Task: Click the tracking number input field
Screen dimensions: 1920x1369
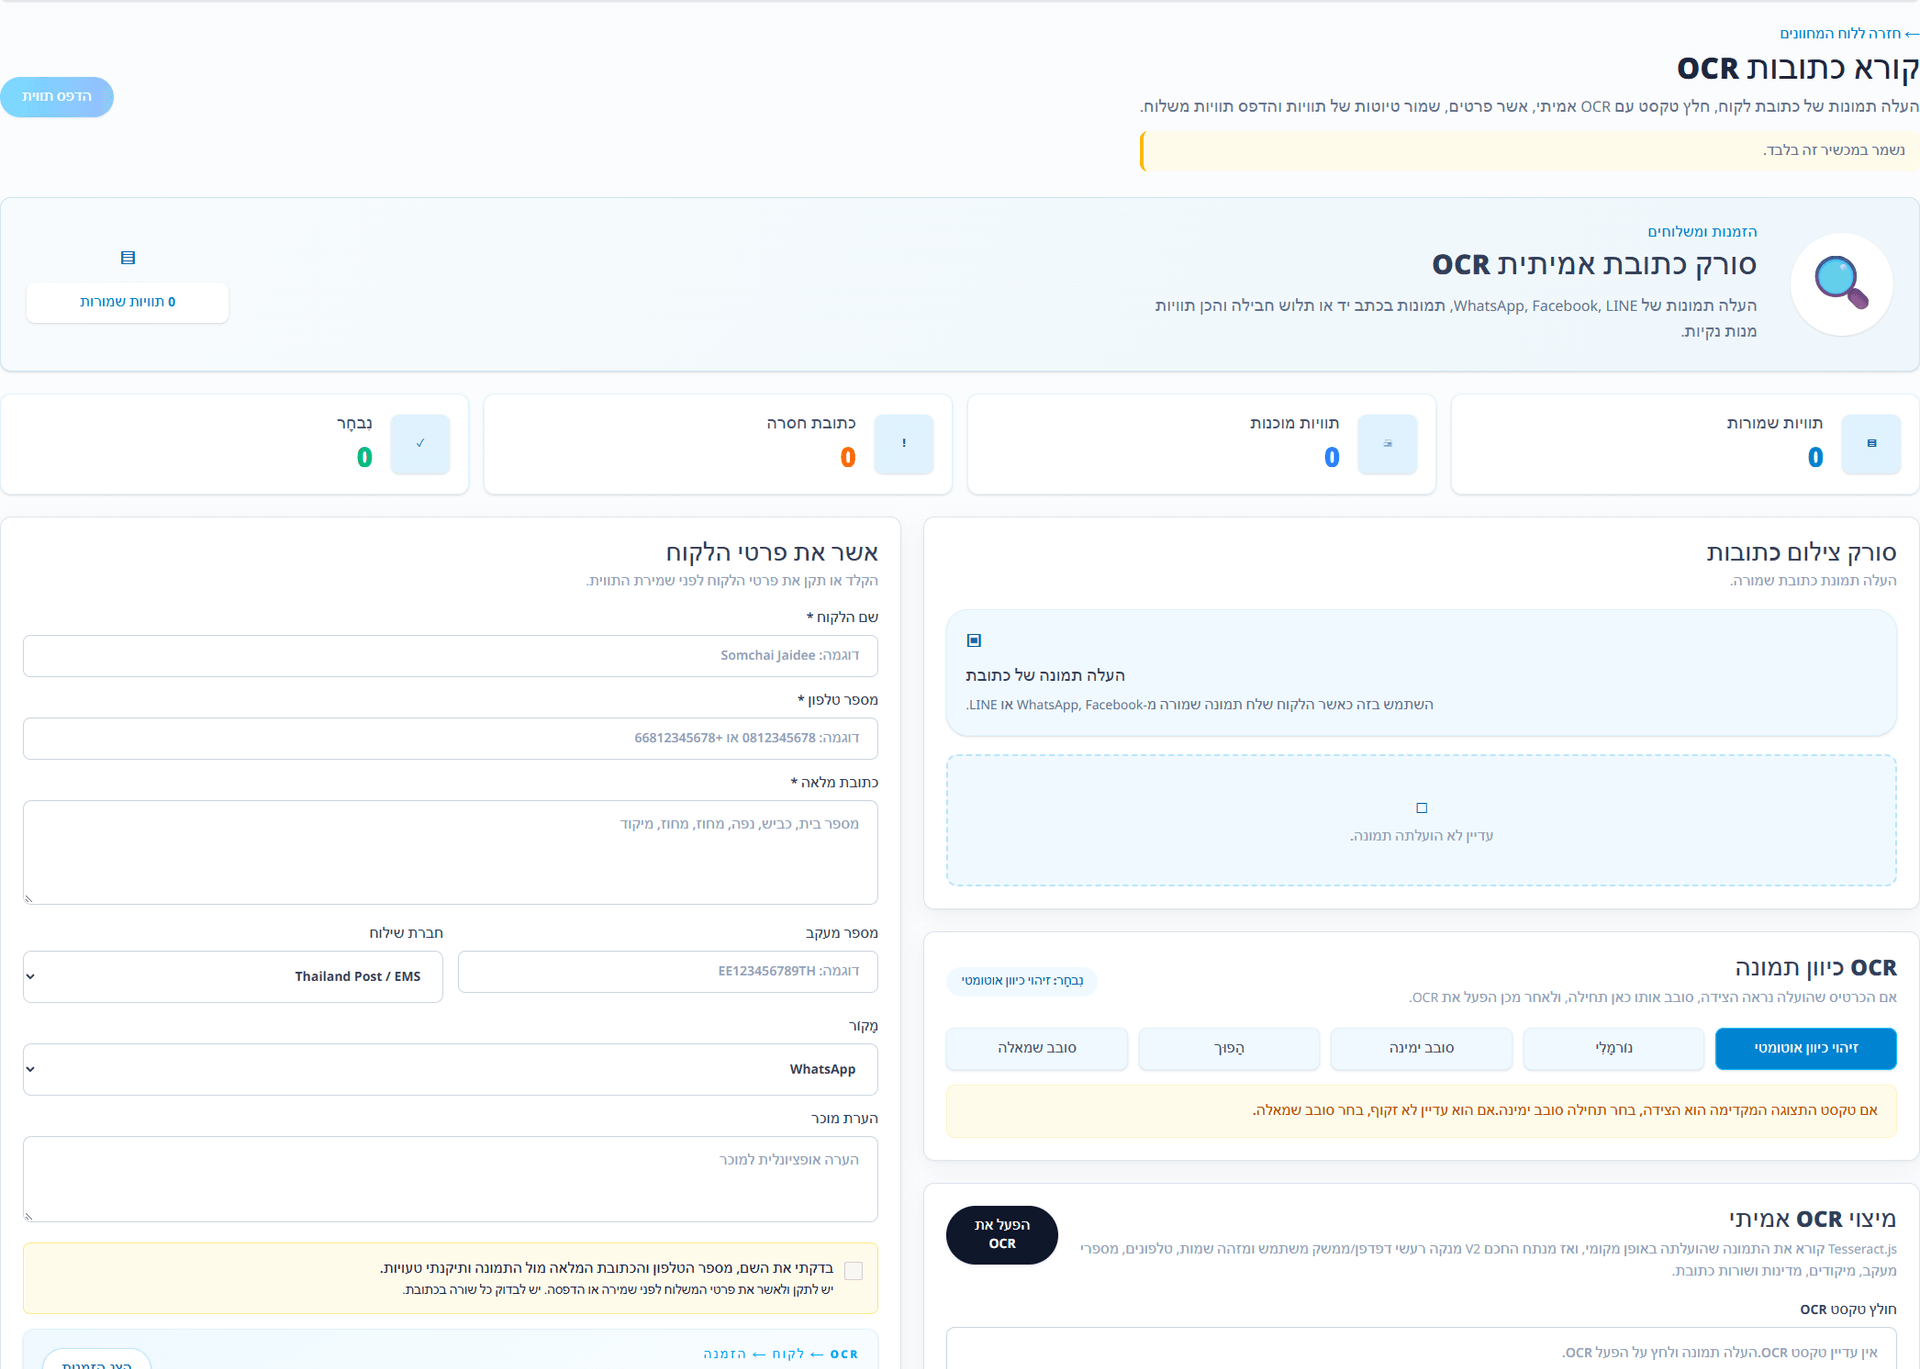Action: [x=668, y=971]
